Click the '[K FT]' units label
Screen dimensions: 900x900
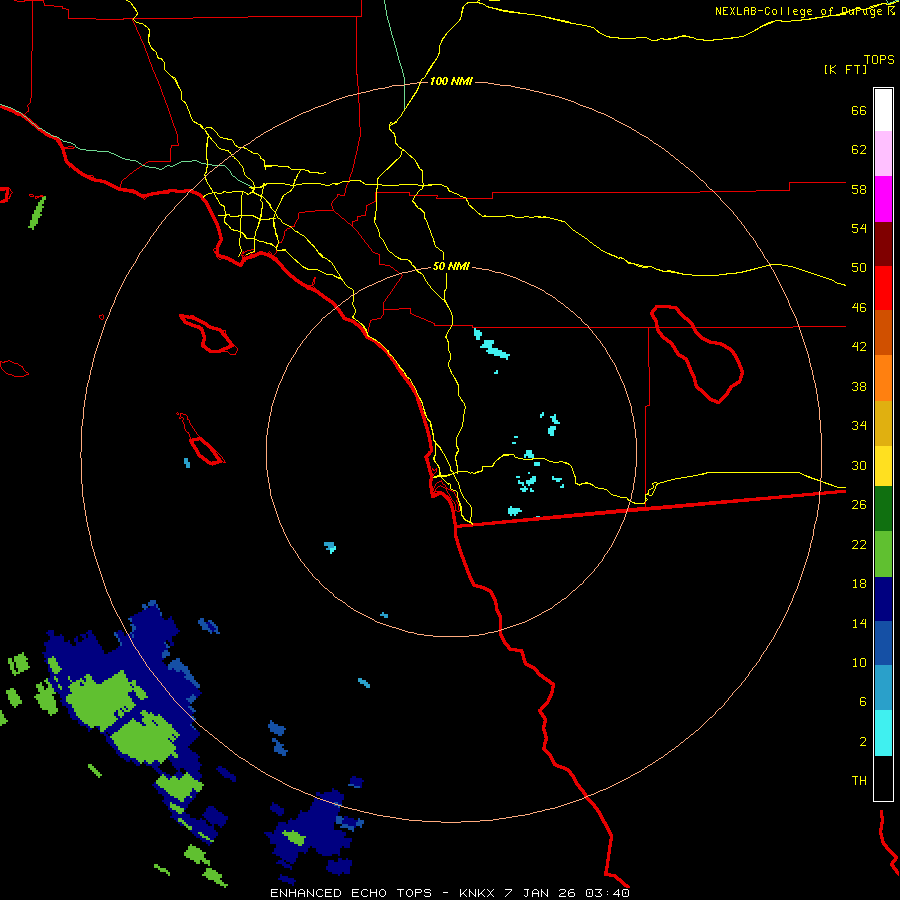pyautogui.click(x=845, y=70)
